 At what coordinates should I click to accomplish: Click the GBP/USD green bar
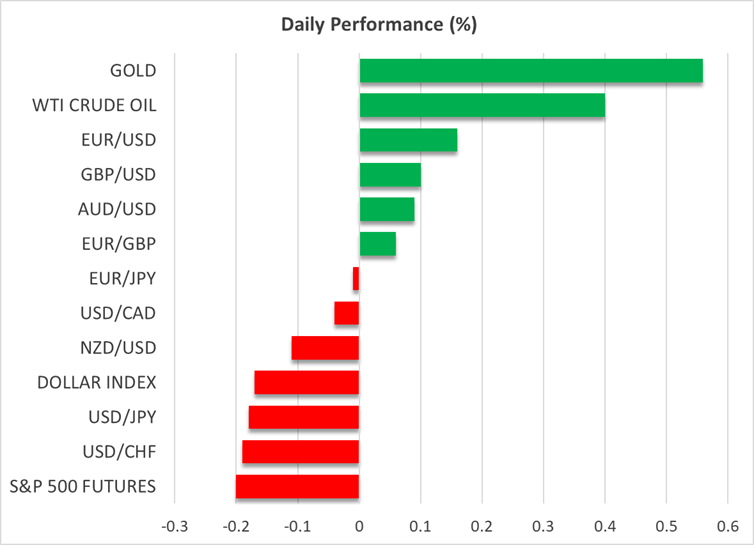point(390,175)
